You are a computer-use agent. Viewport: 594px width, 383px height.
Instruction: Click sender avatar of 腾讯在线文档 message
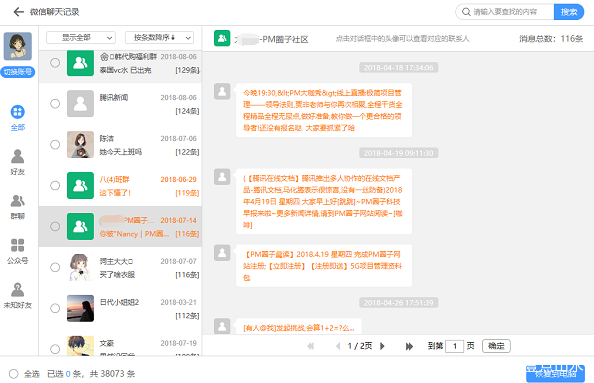click(222, 177)
